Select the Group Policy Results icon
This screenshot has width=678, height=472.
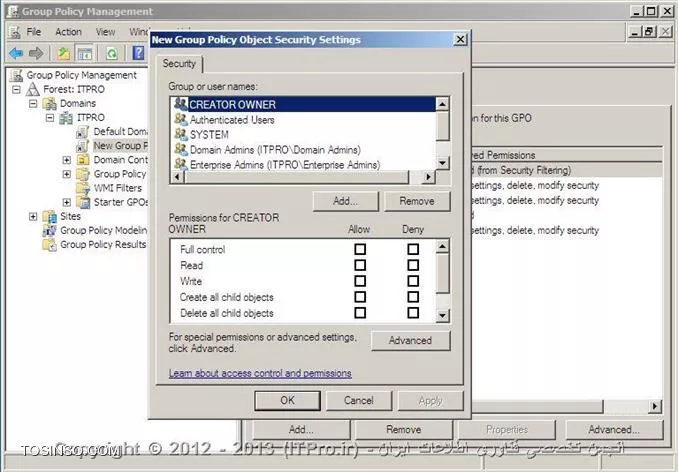click(x=50, y=245)
